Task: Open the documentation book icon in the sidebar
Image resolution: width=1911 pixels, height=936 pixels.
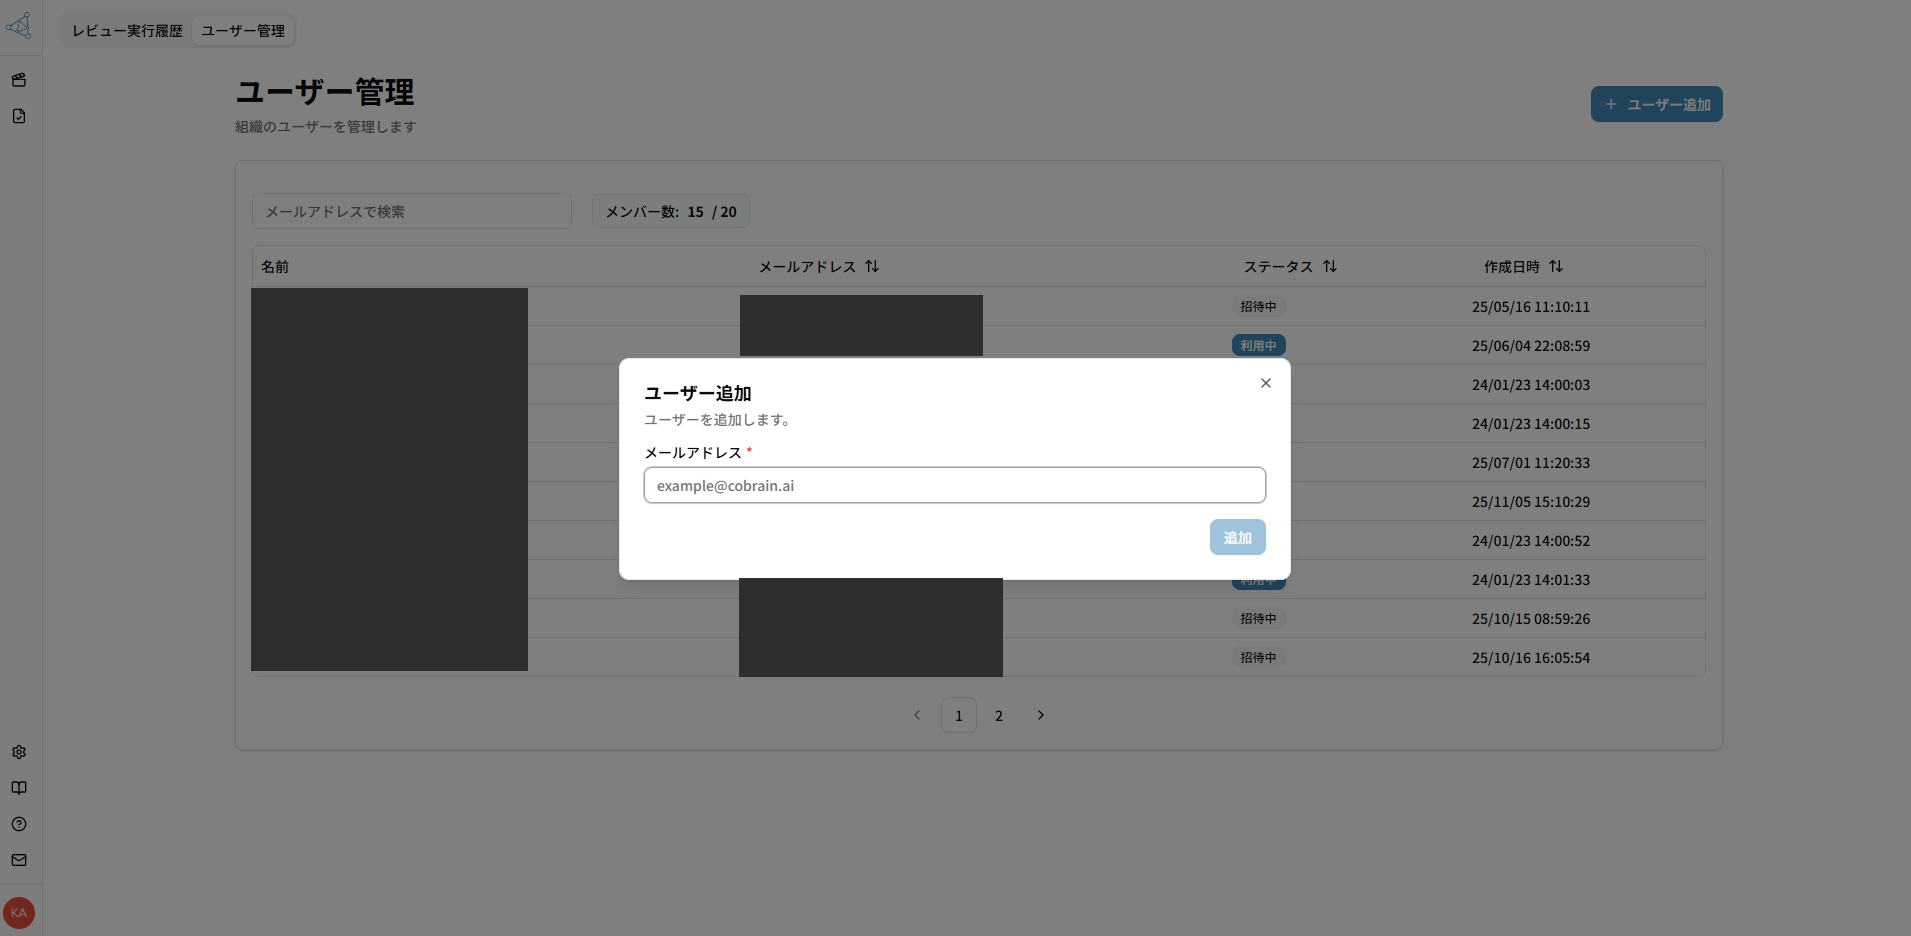Action: [x=19, y=788]
